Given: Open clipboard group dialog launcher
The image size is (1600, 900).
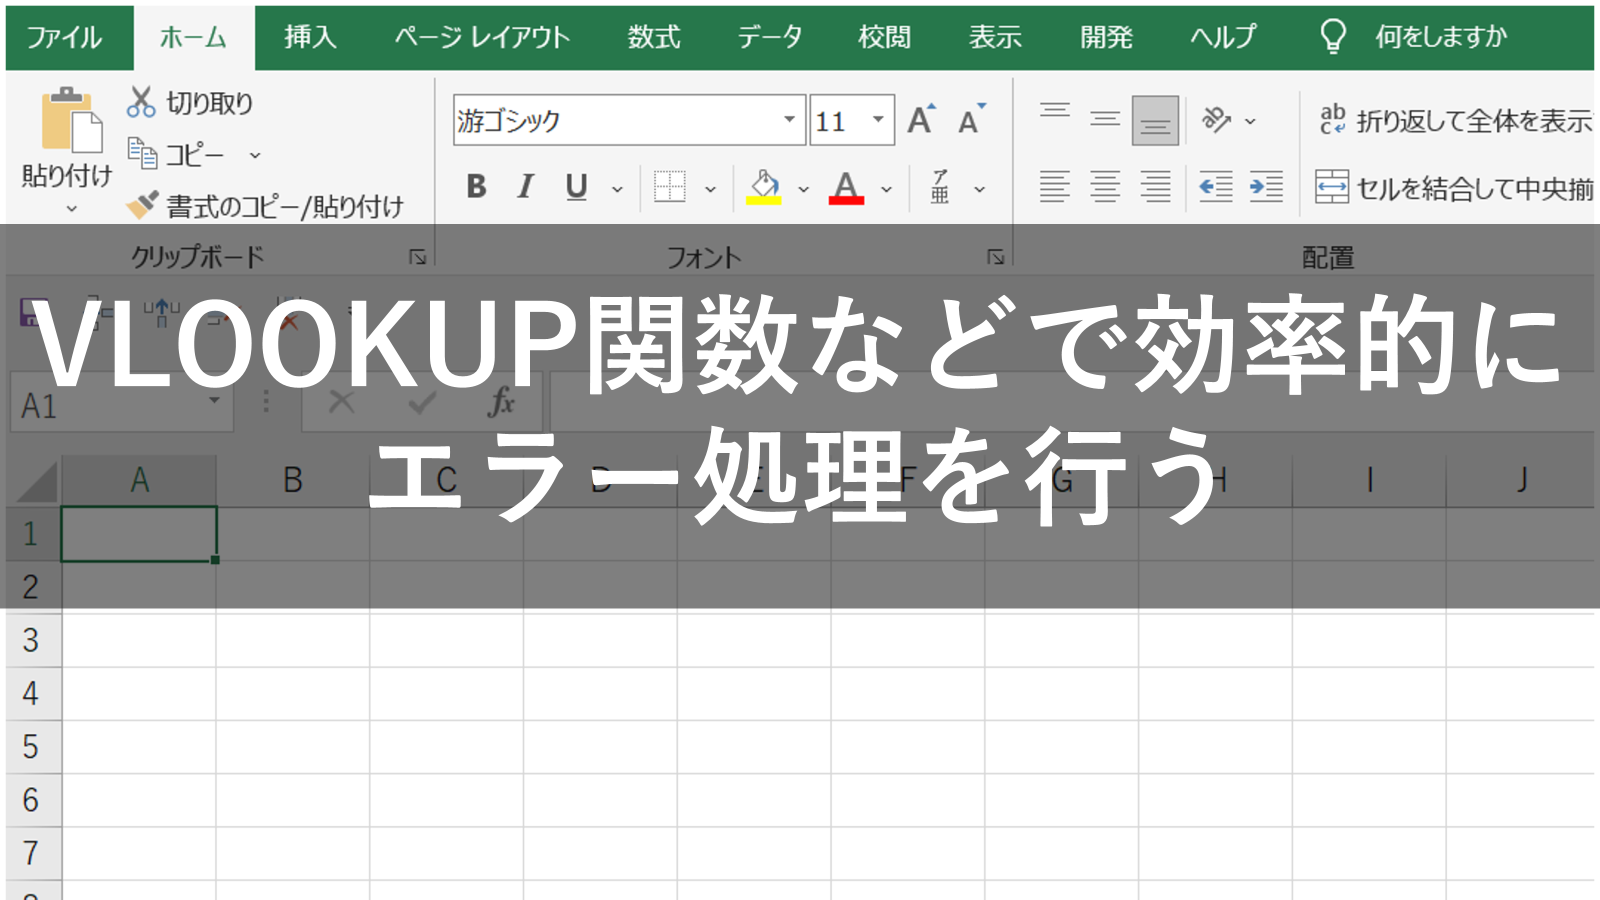Looking at the screenshot, I should click(x=418, y=257).
